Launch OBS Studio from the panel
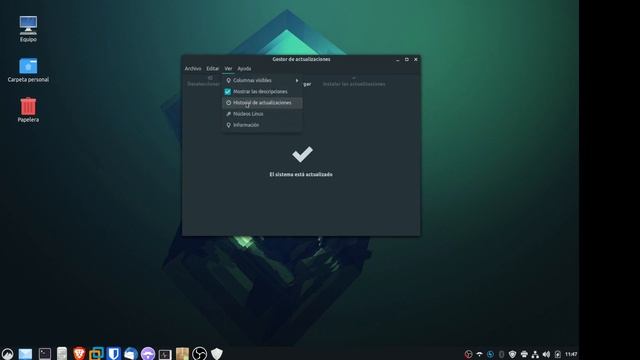 point(200,353)
